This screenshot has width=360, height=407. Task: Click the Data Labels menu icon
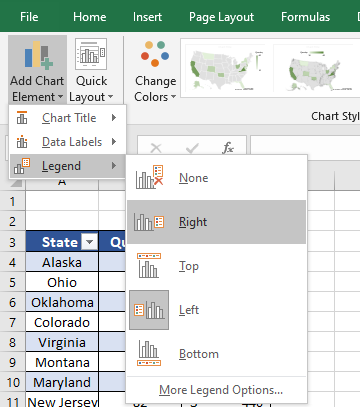22,142
